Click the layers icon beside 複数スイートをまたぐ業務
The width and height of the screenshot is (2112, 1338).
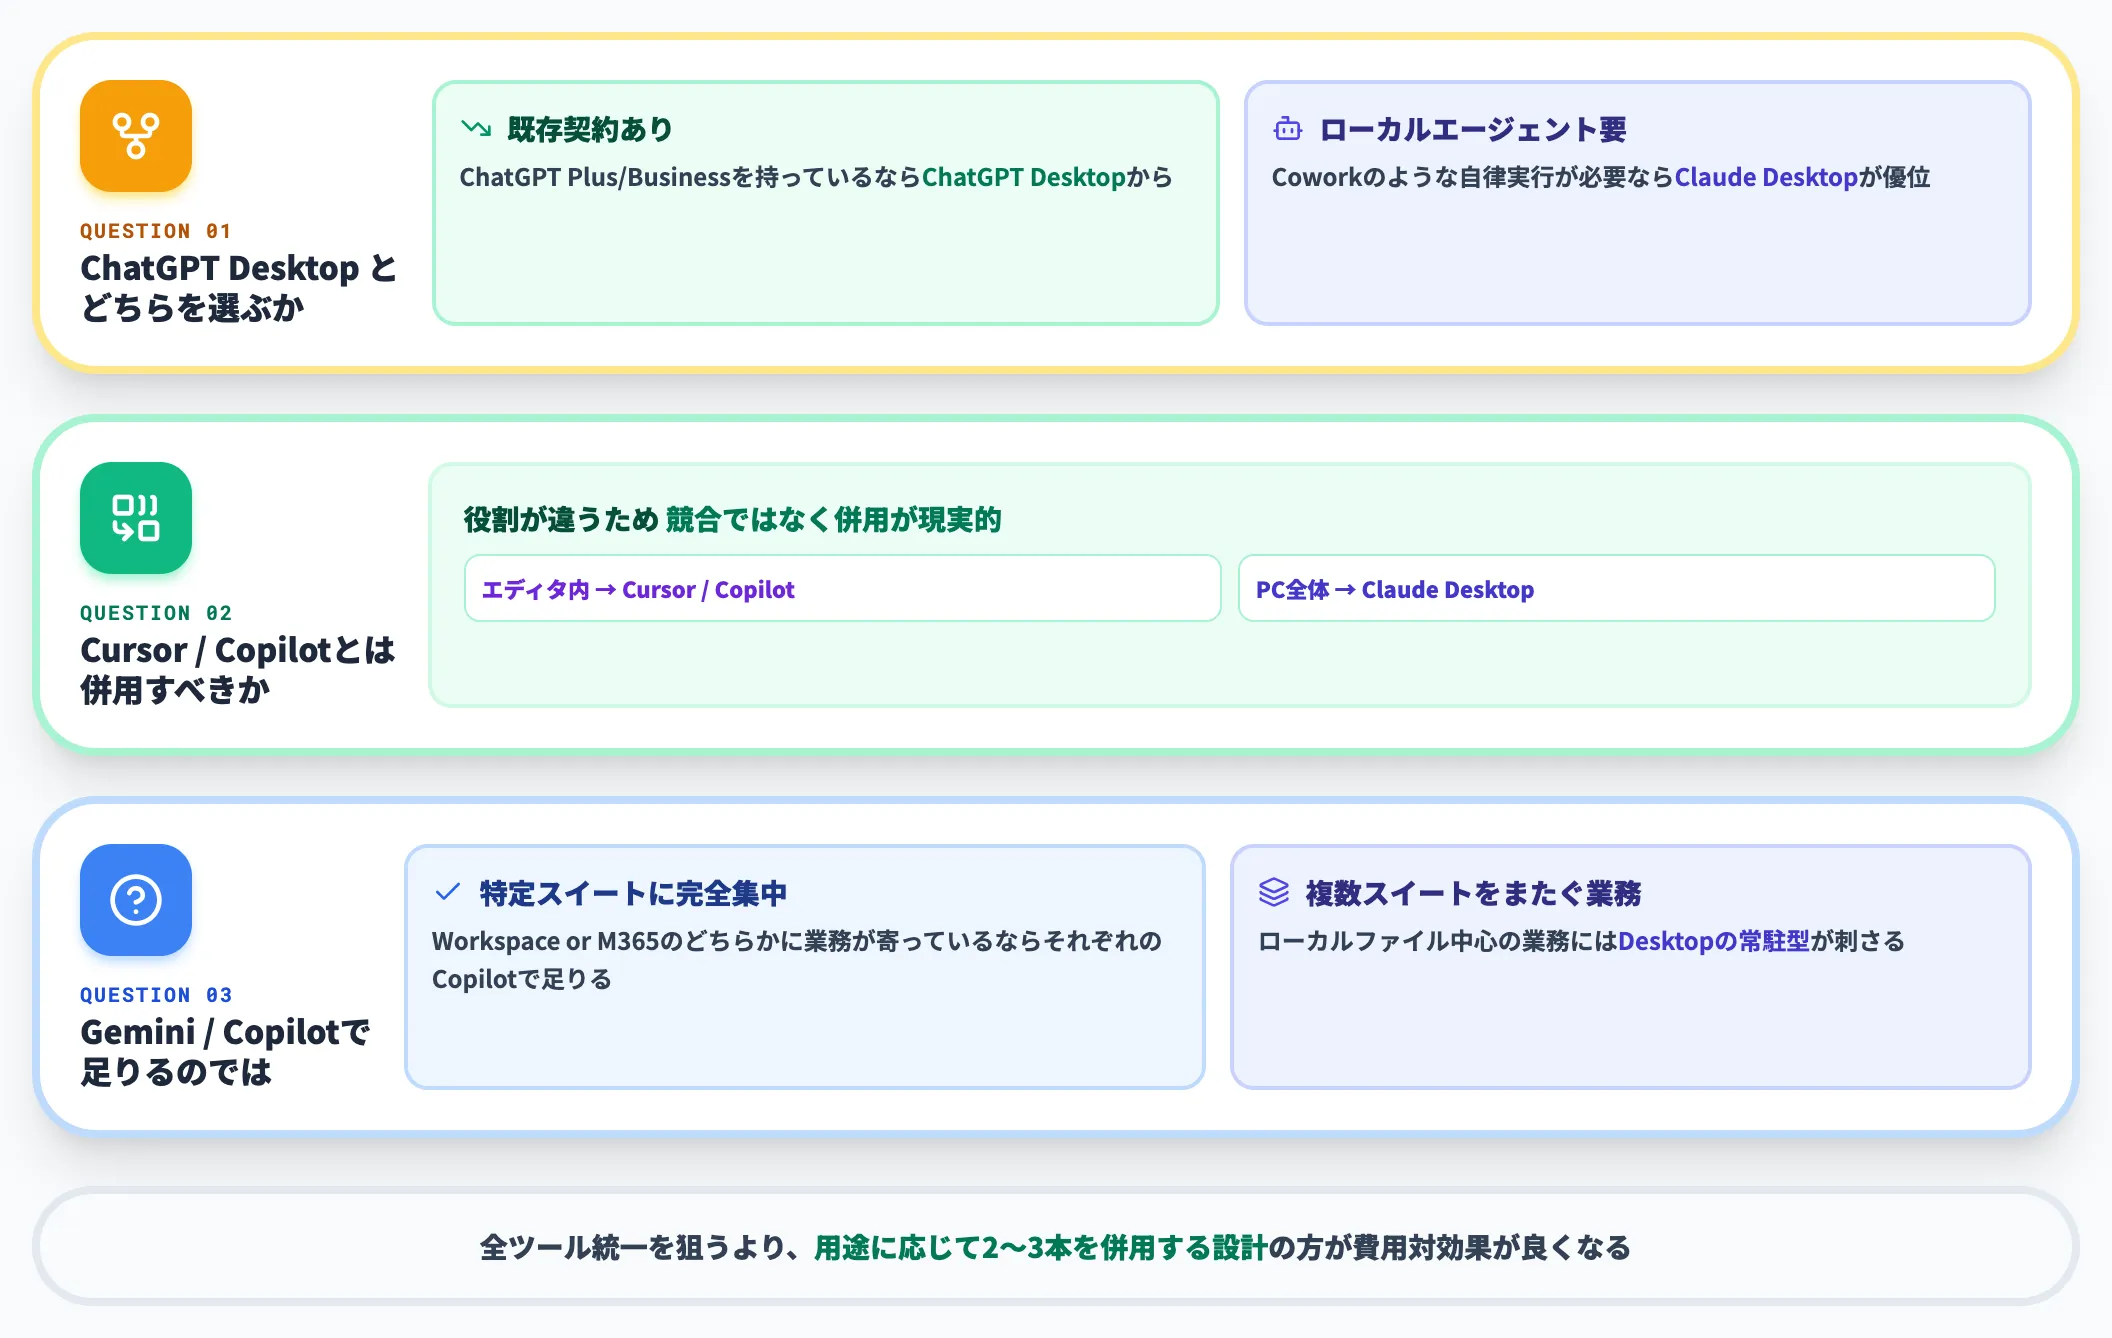click(x=1274, y=892)
